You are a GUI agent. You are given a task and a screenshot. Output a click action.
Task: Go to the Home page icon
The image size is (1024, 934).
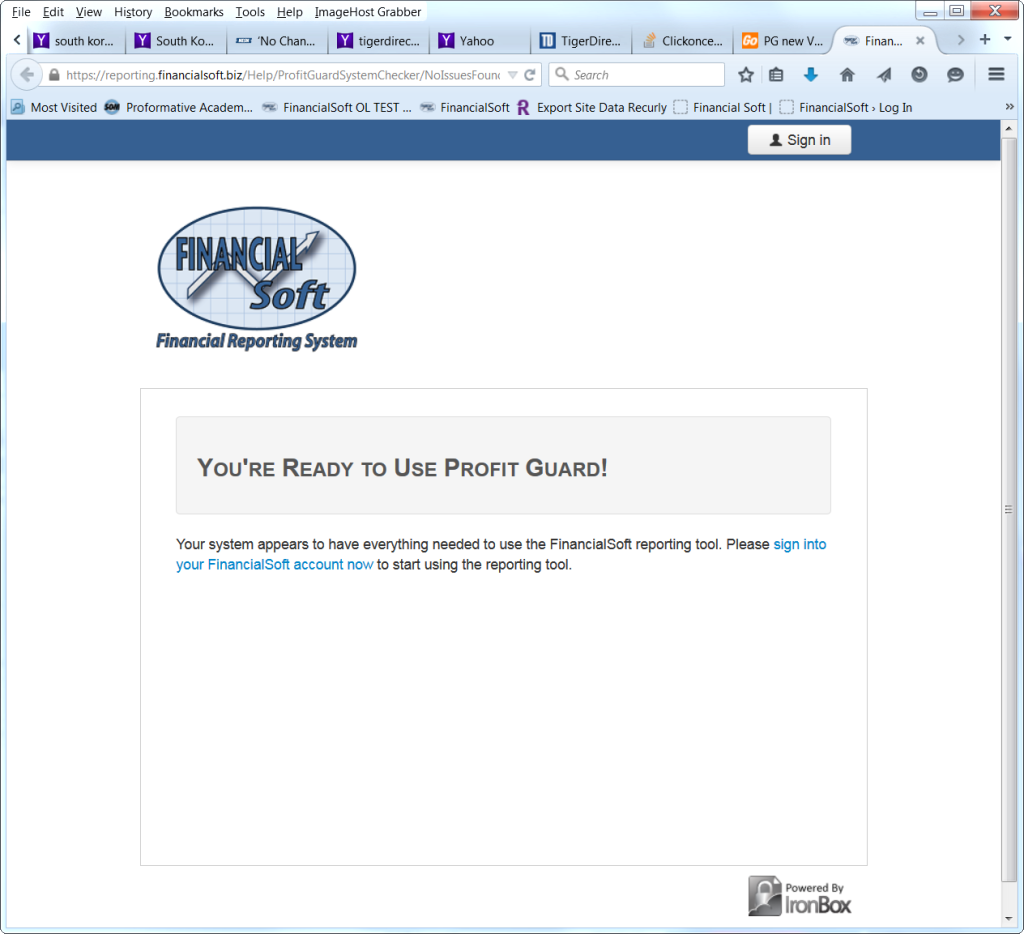point(847,75)
